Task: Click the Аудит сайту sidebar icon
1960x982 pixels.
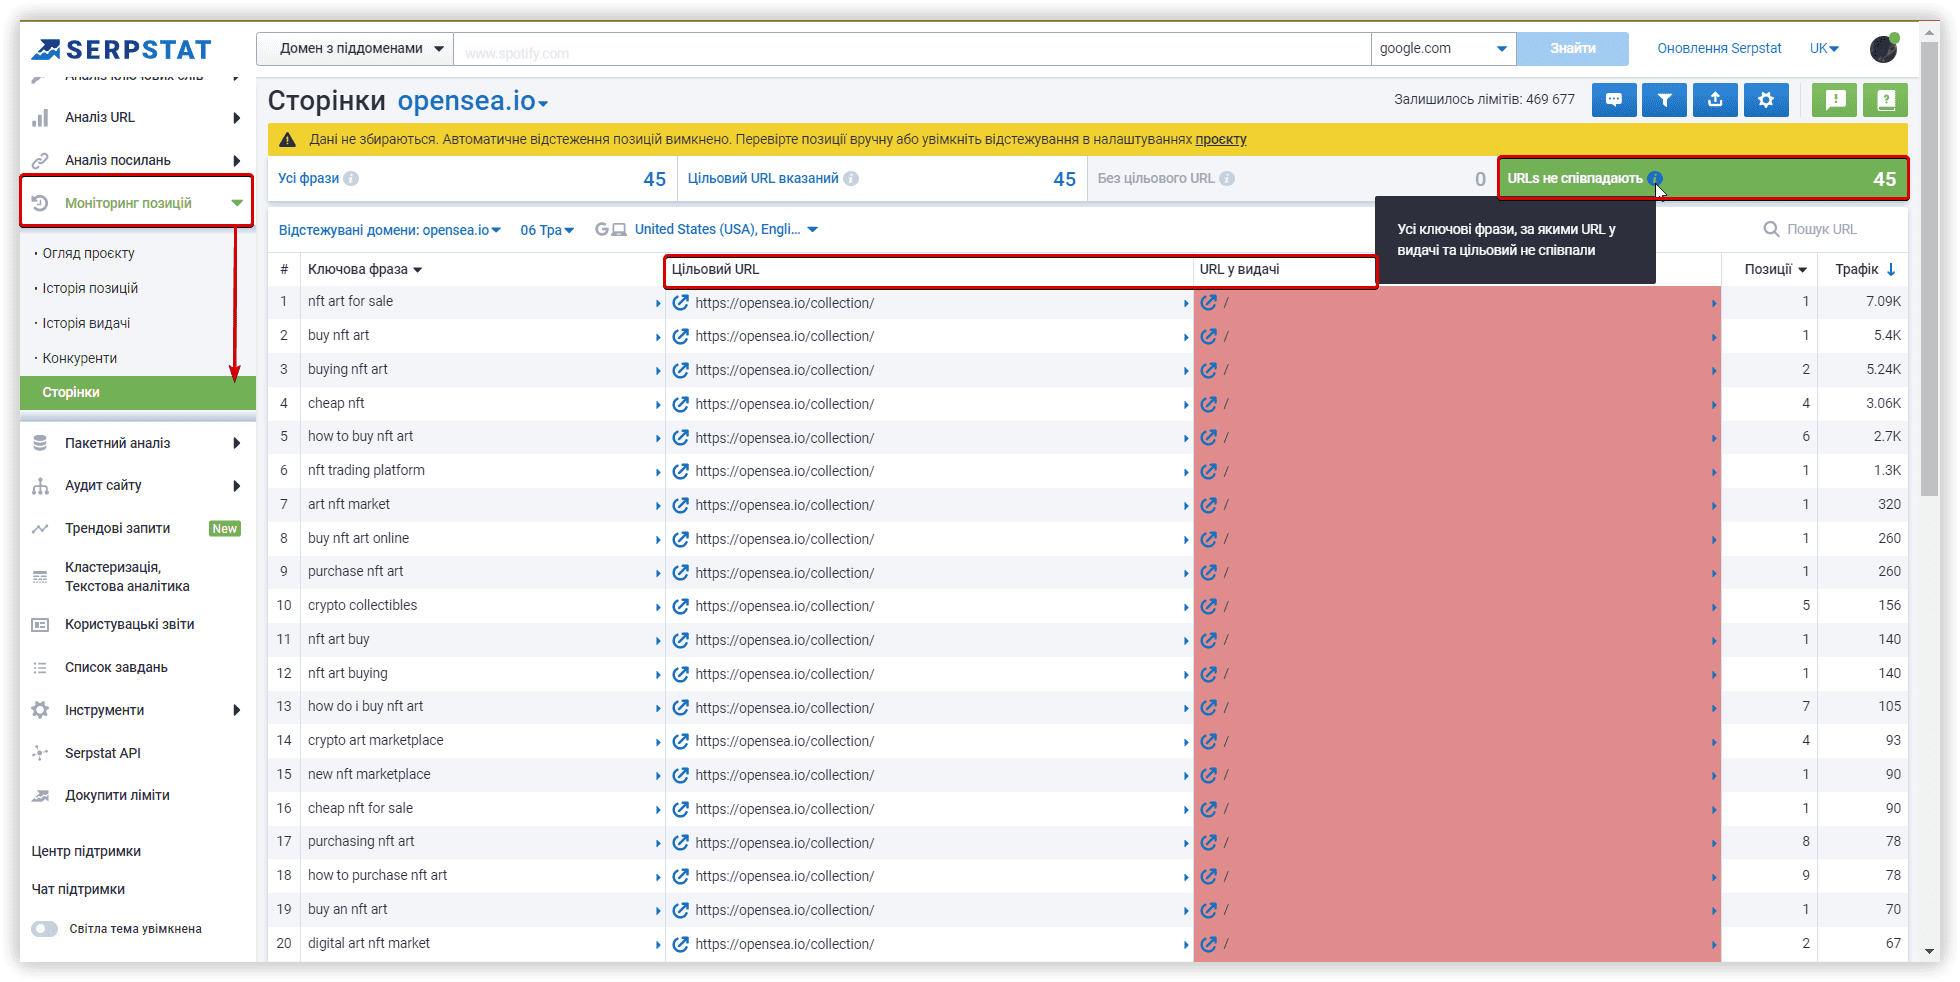Action: (40, 486)
